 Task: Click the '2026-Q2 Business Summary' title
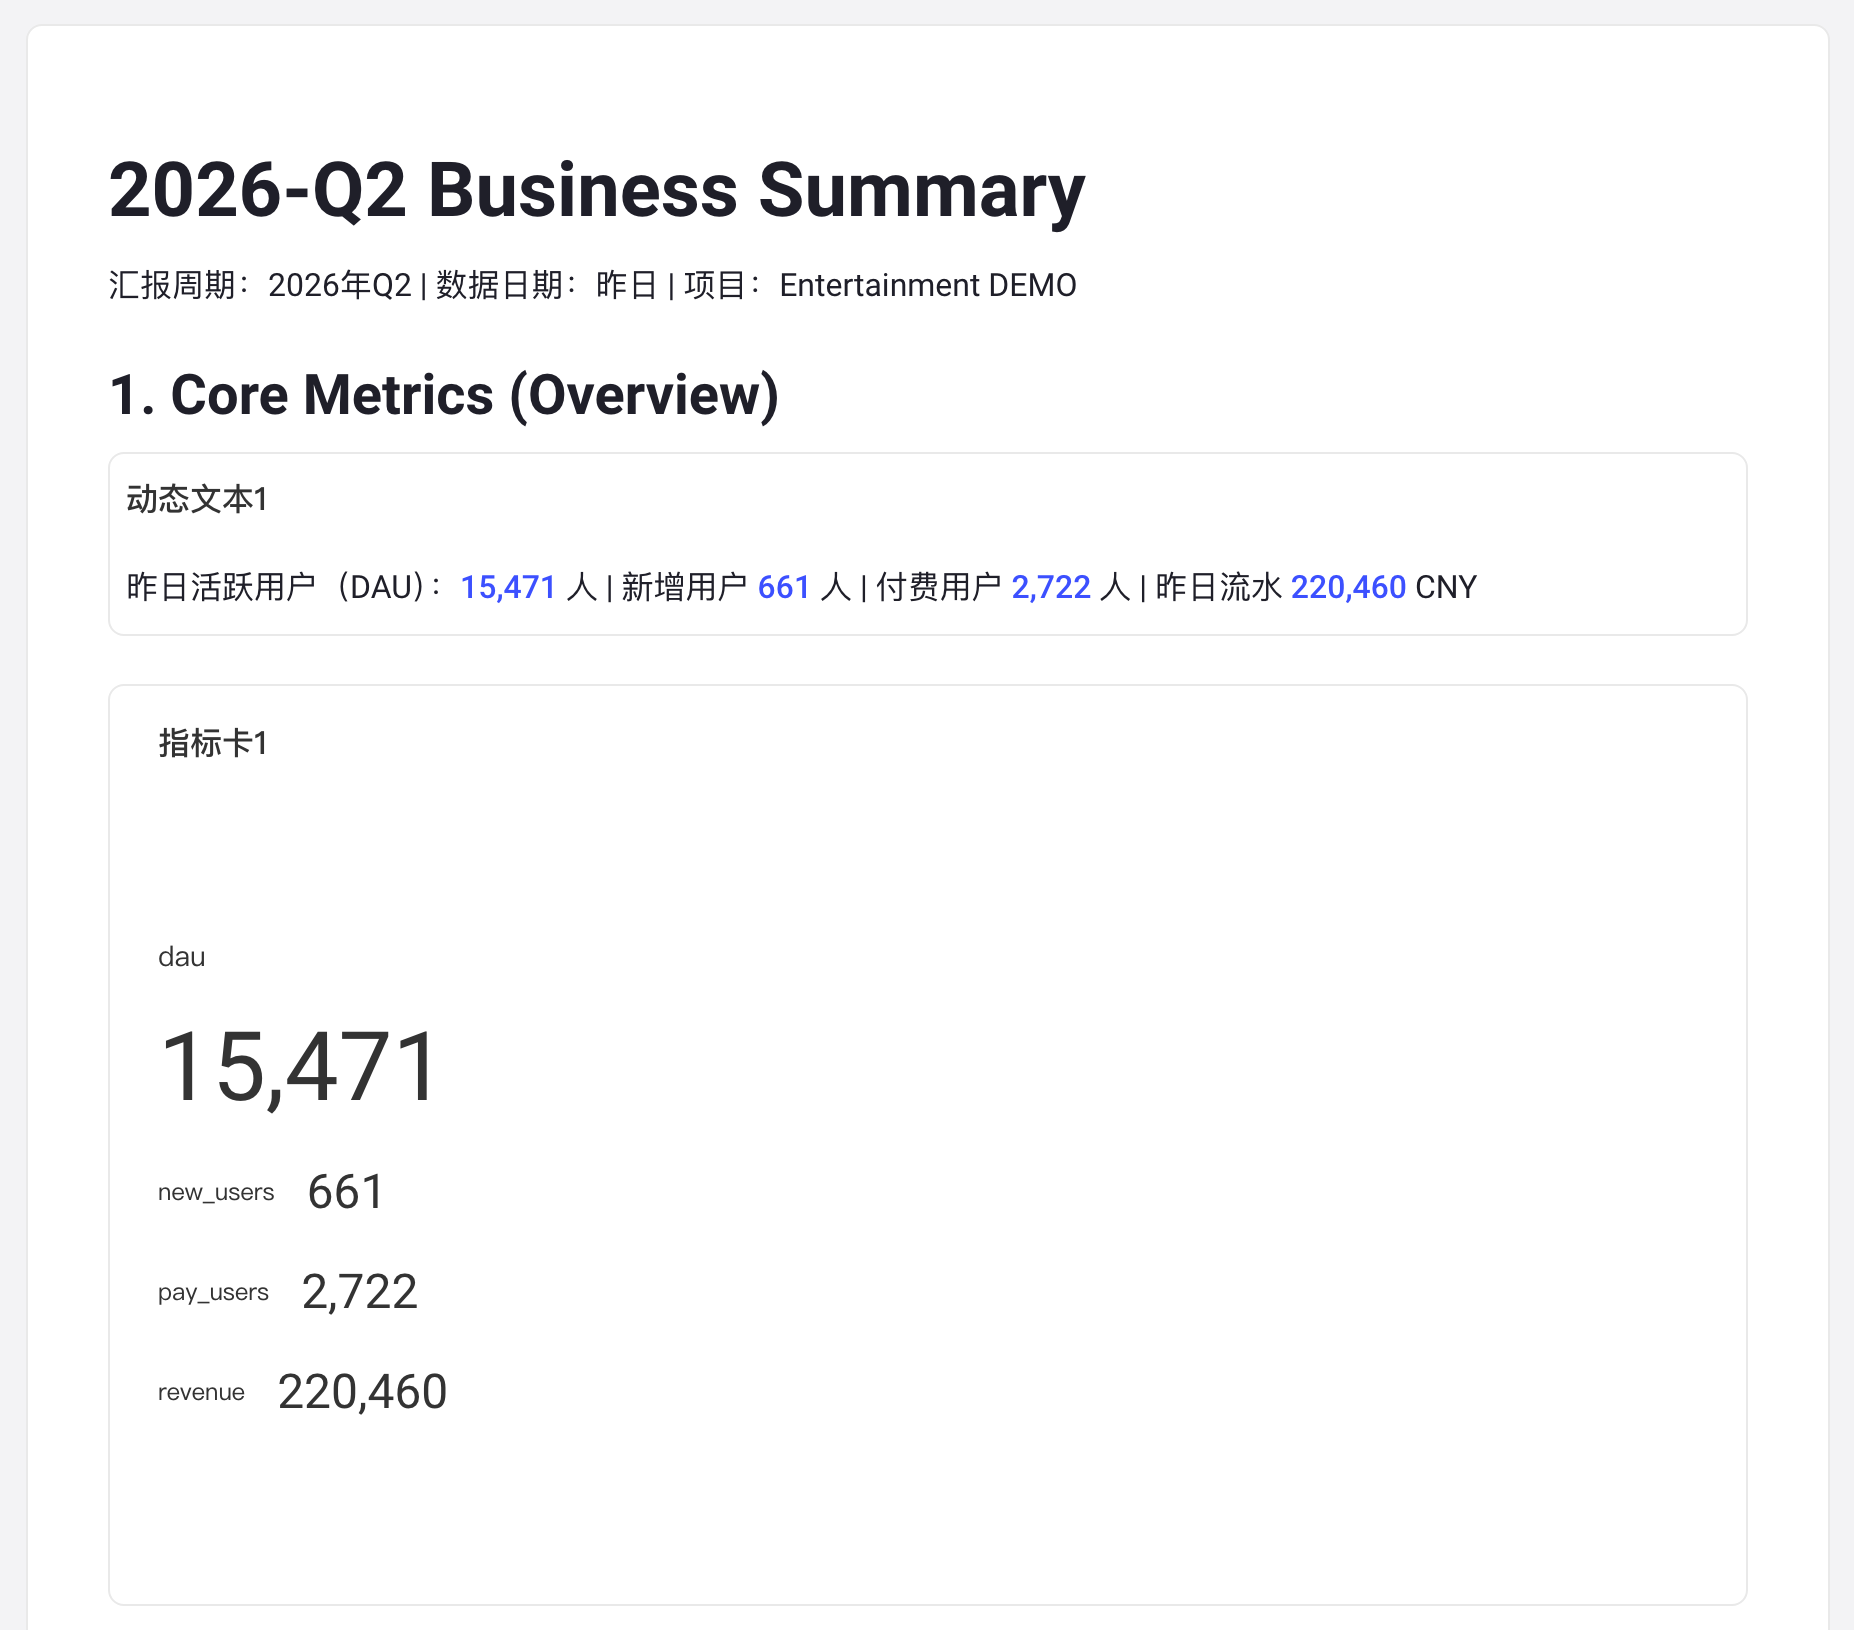click(596, 190)
